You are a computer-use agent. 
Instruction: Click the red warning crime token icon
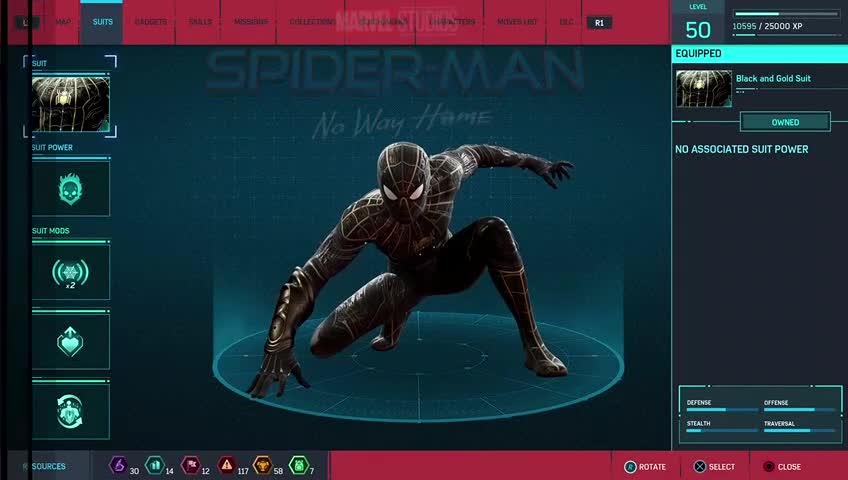tap(227, 465)
